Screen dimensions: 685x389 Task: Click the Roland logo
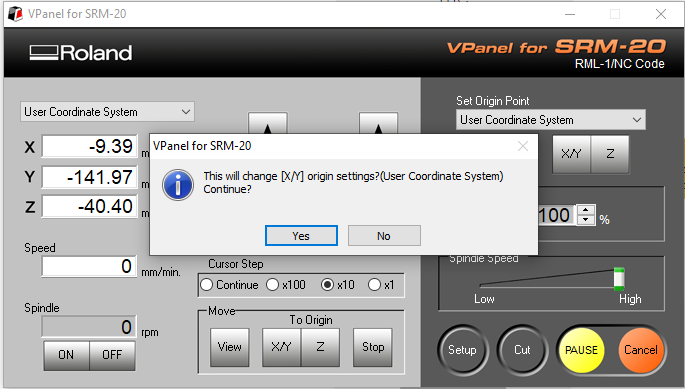[x=81, y=53]
